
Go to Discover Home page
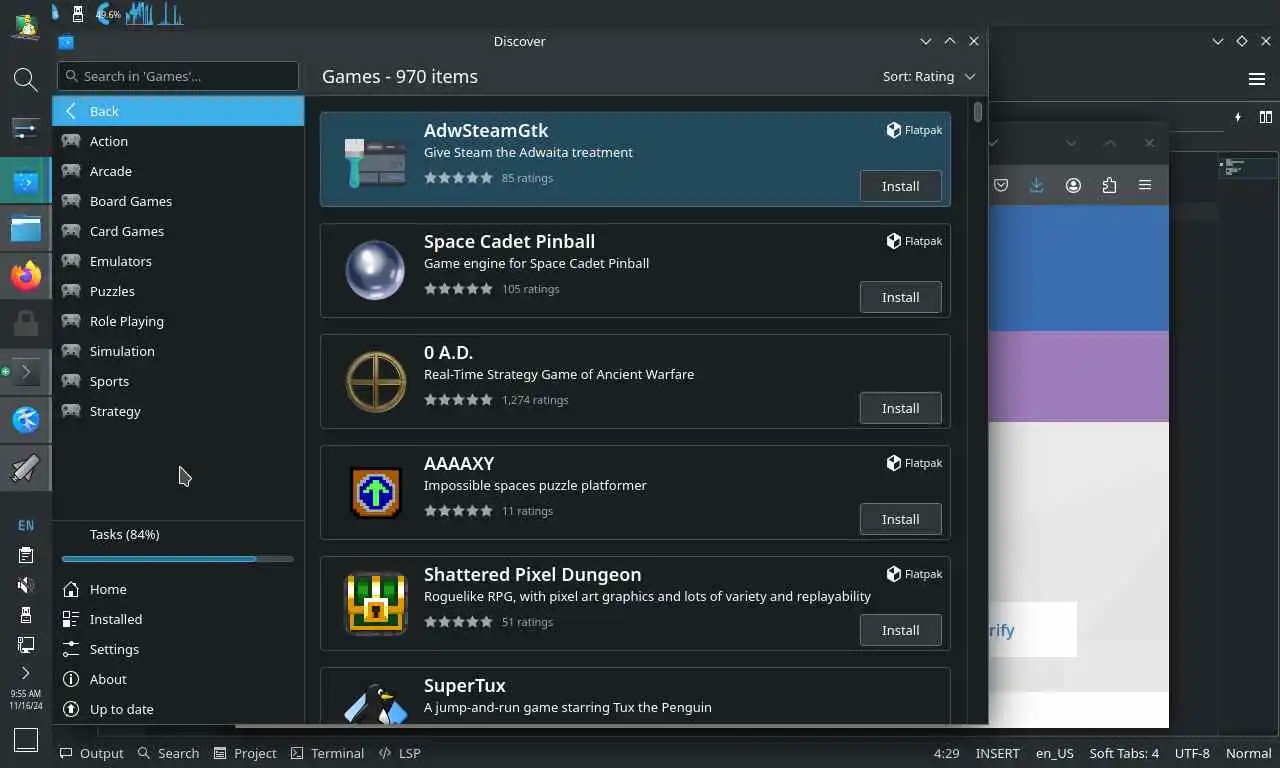pyautogui.click(x=178, y=589)
